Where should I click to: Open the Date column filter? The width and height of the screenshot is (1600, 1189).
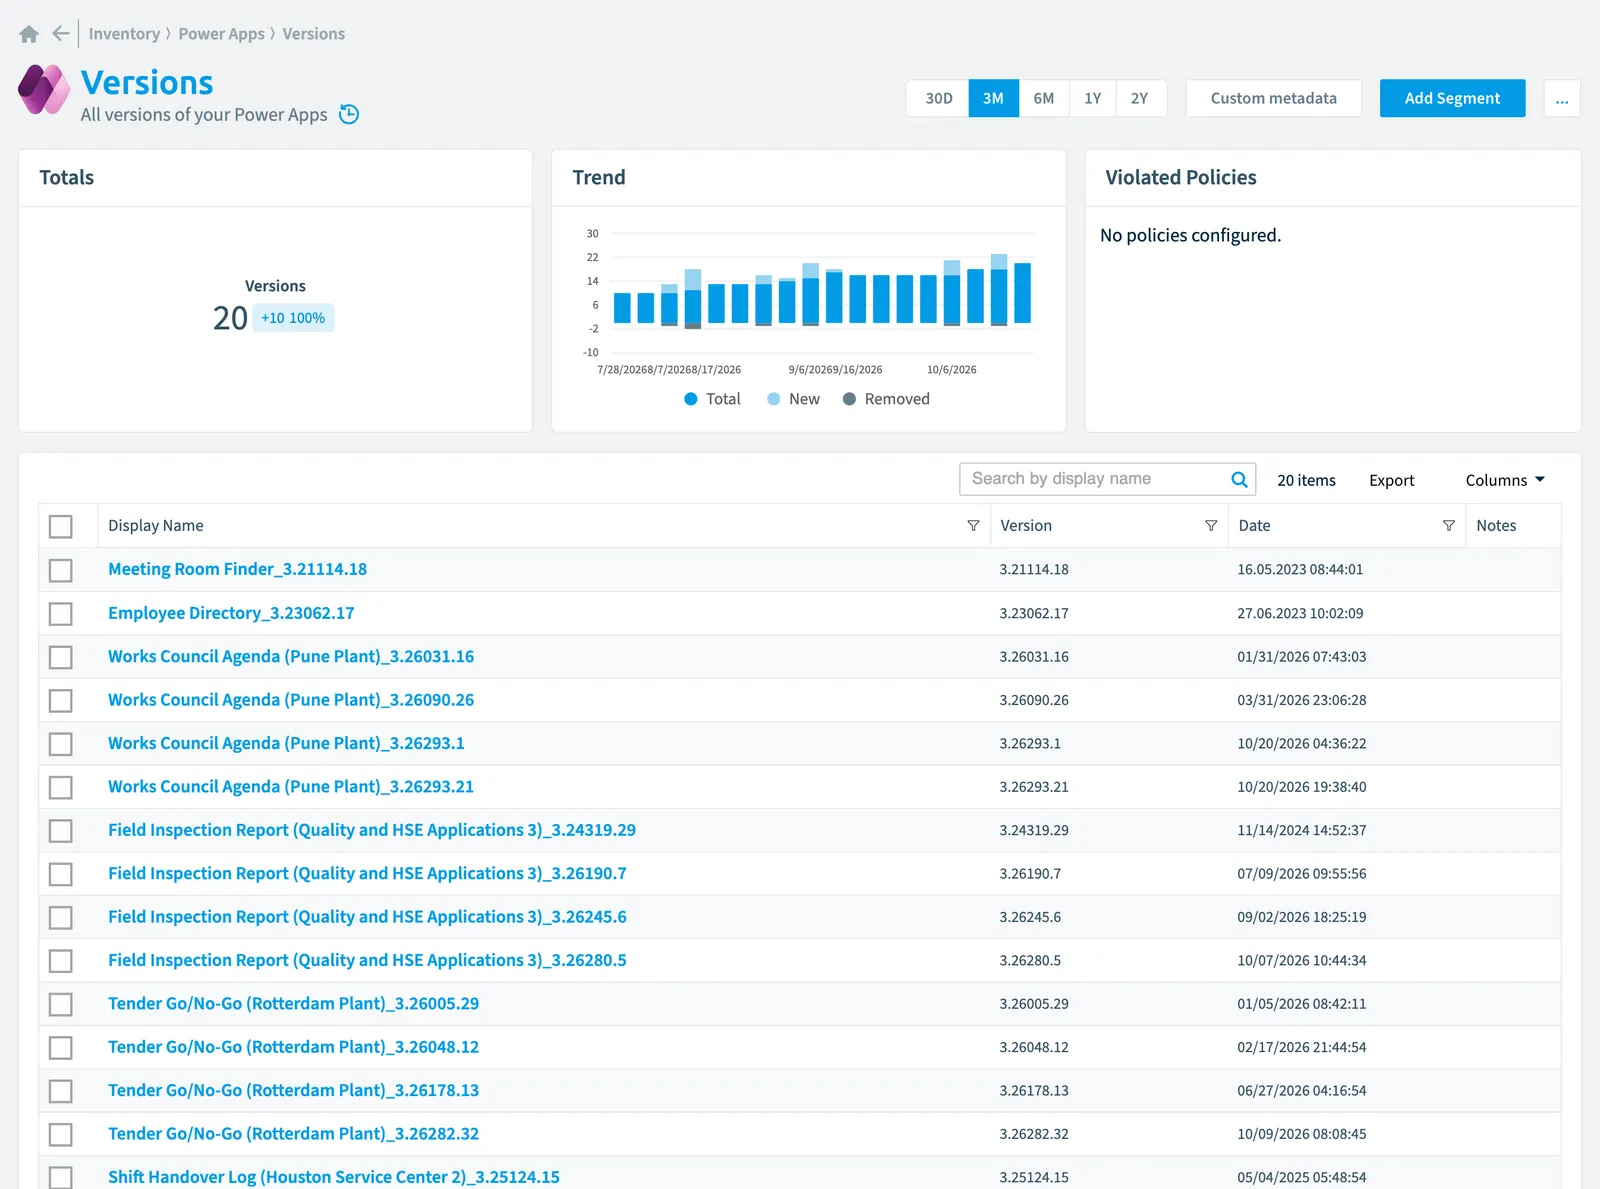click(x=1448, y=526)
